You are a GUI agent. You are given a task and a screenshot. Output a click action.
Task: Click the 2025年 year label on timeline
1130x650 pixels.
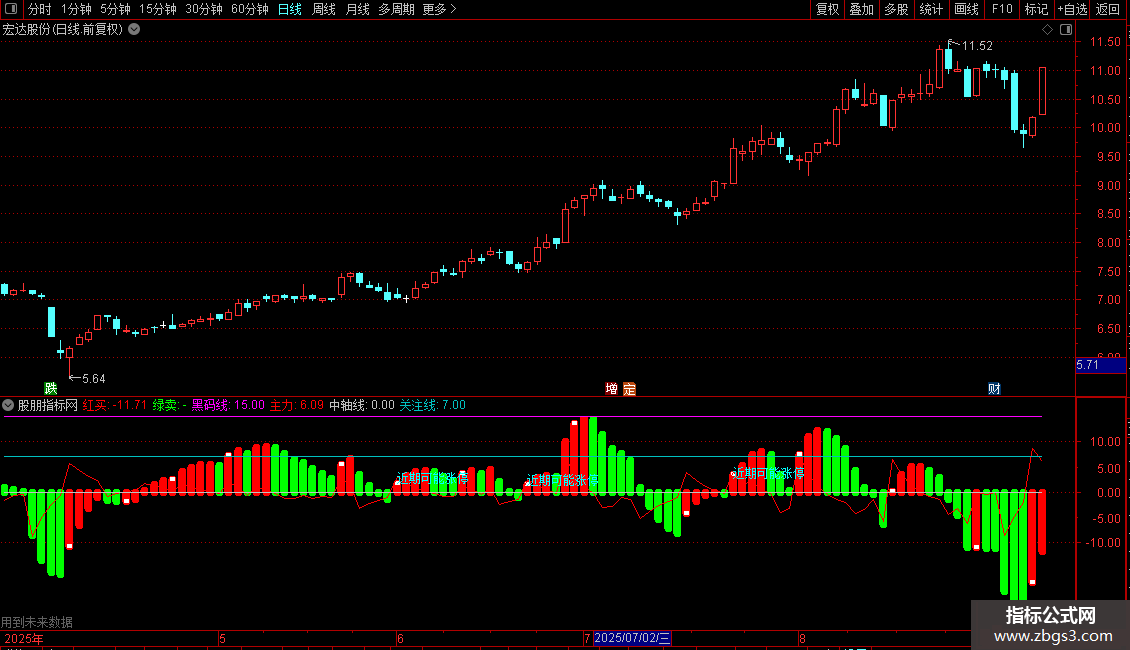[x=24, y=638]
